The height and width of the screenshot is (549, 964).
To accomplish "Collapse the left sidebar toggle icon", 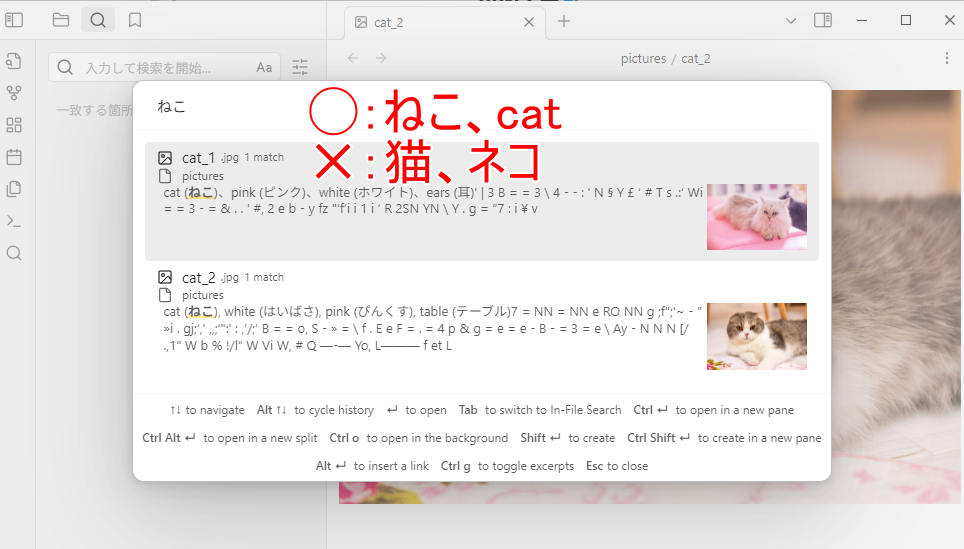I will tap(14, 20).
